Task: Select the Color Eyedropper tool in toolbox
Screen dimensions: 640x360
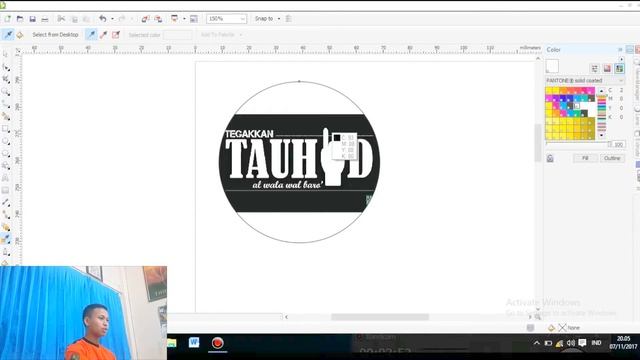Action: 6,240
